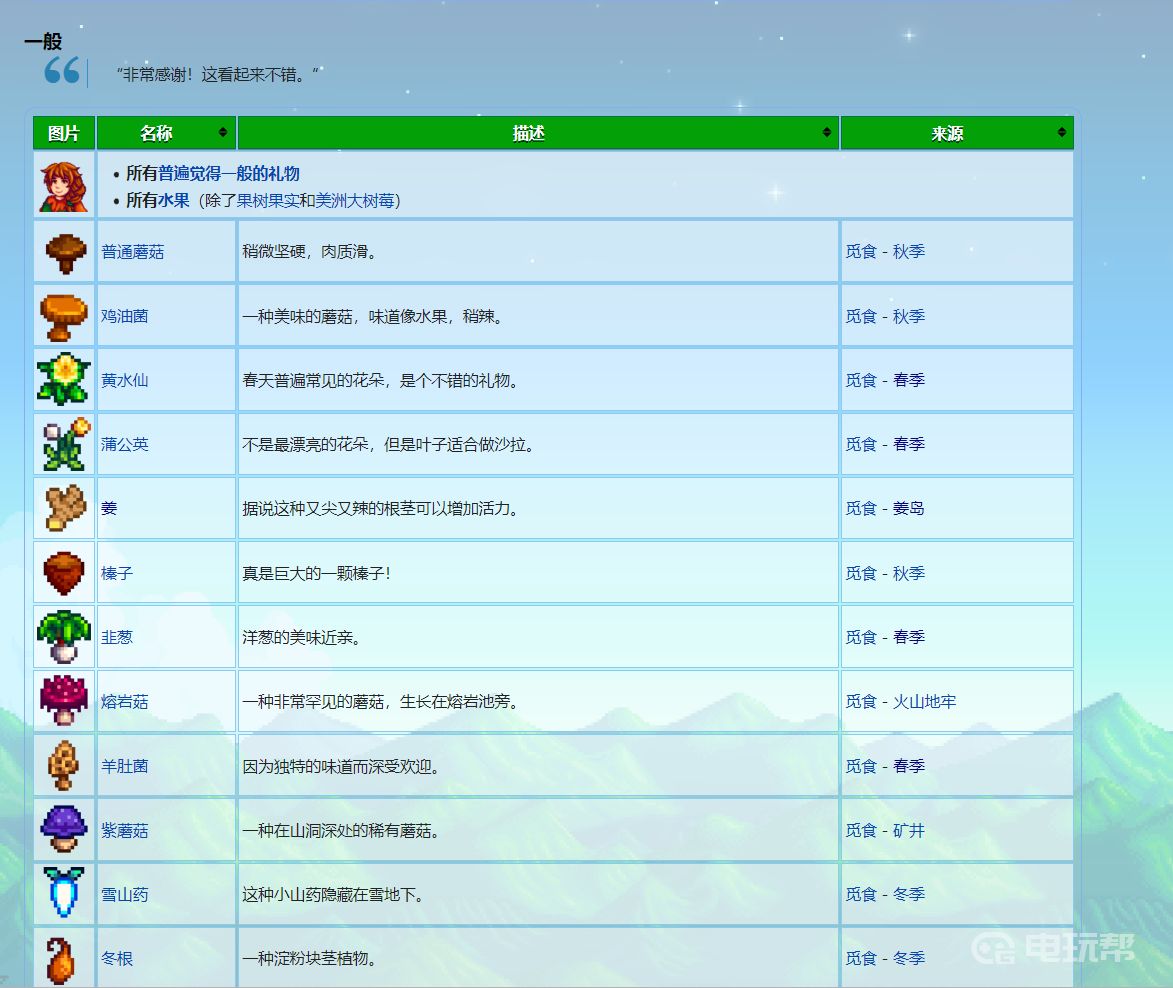Click the 冬根 winter root icon

click(x=61, y=960)
